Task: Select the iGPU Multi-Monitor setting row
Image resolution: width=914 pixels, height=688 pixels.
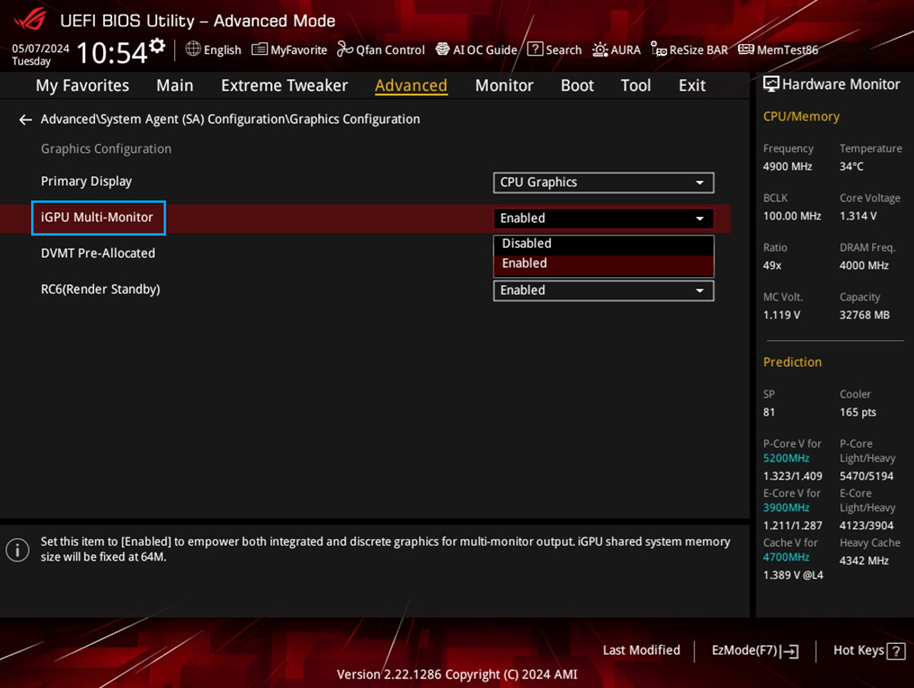Action: (x=365, y=218)
